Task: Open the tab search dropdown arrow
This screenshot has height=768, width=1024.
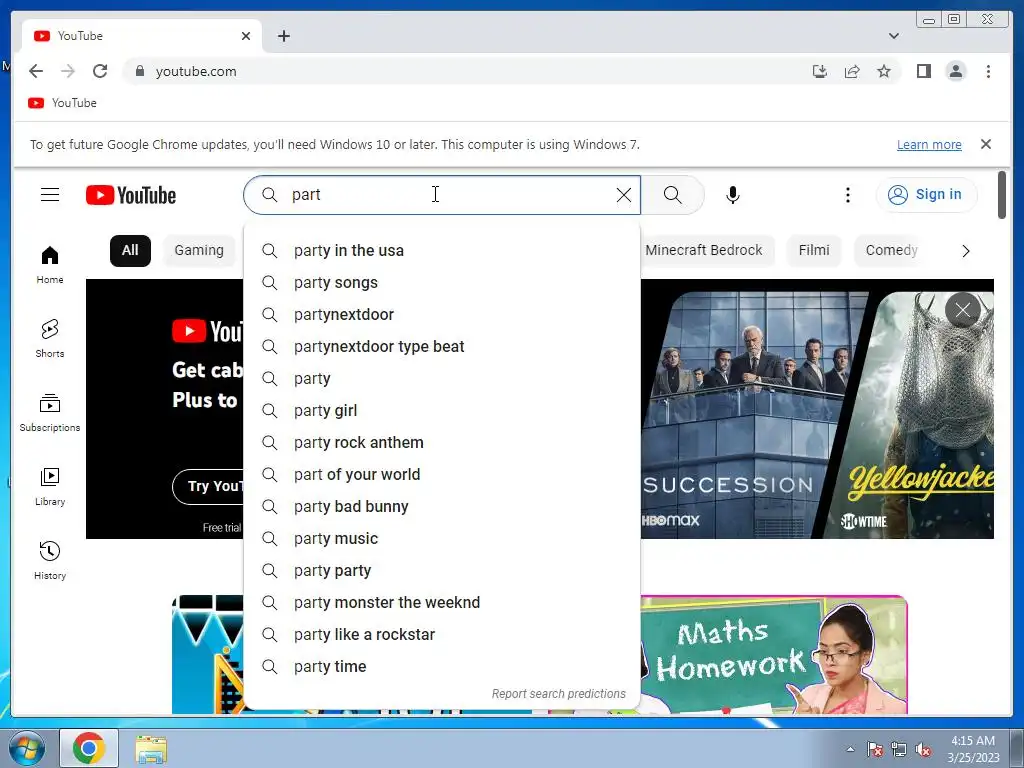Action: [x=893, y=36]
